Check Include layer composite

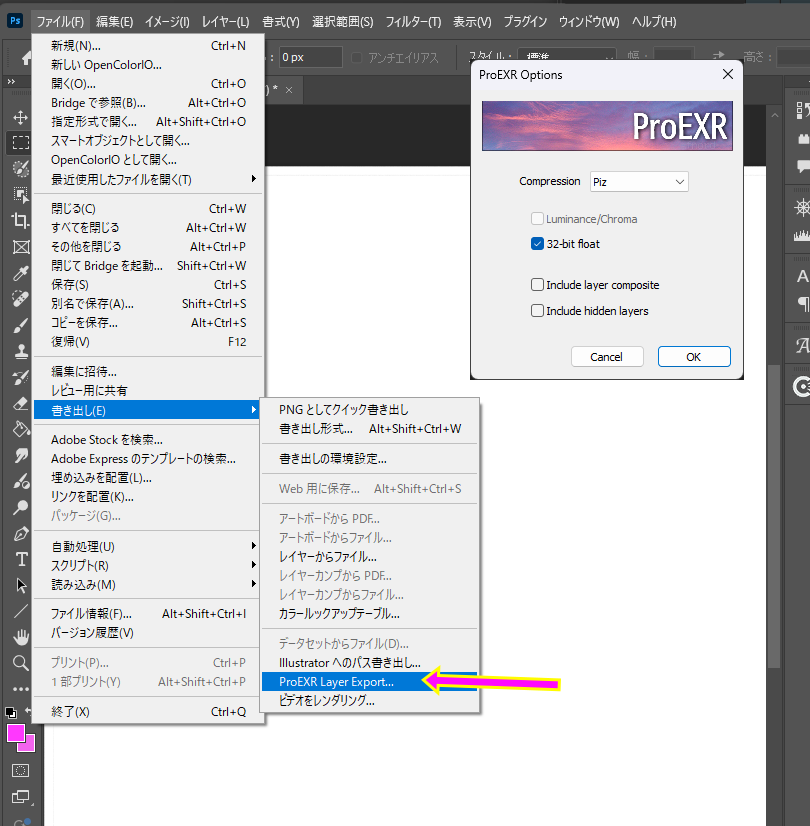point(537,284)
